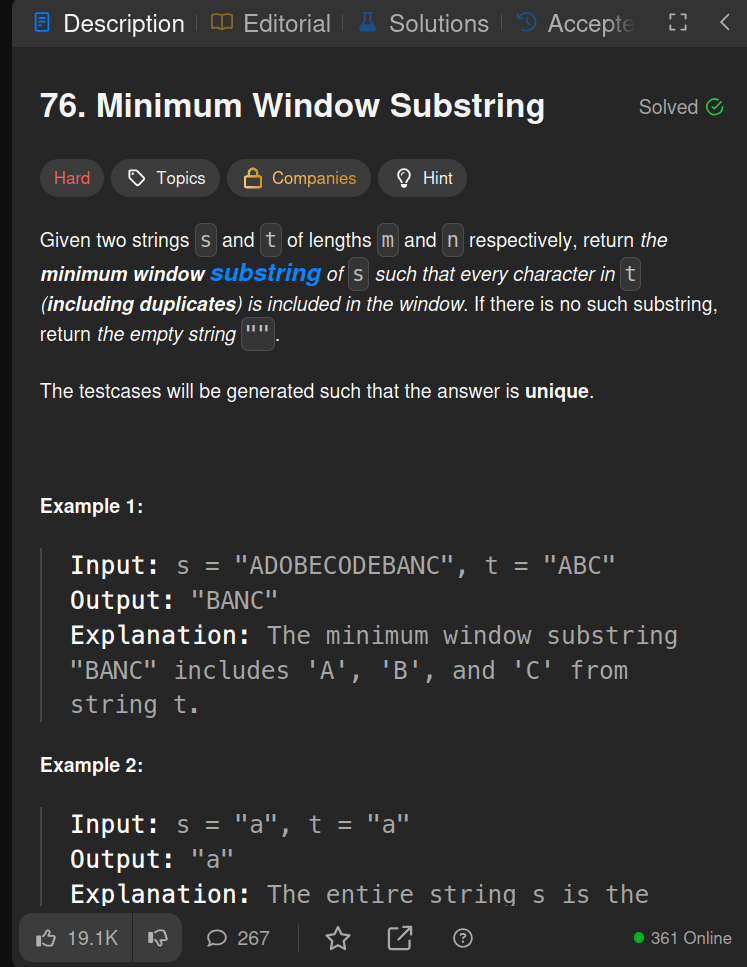
Task: Open the Accepted submissions tab
Action: click(576, 23)
